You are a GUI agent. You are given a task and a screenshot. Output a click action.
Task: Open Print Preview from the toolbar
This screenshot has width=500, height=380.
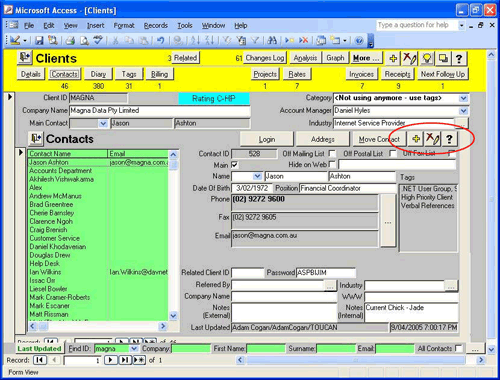(x=84, y=41)
